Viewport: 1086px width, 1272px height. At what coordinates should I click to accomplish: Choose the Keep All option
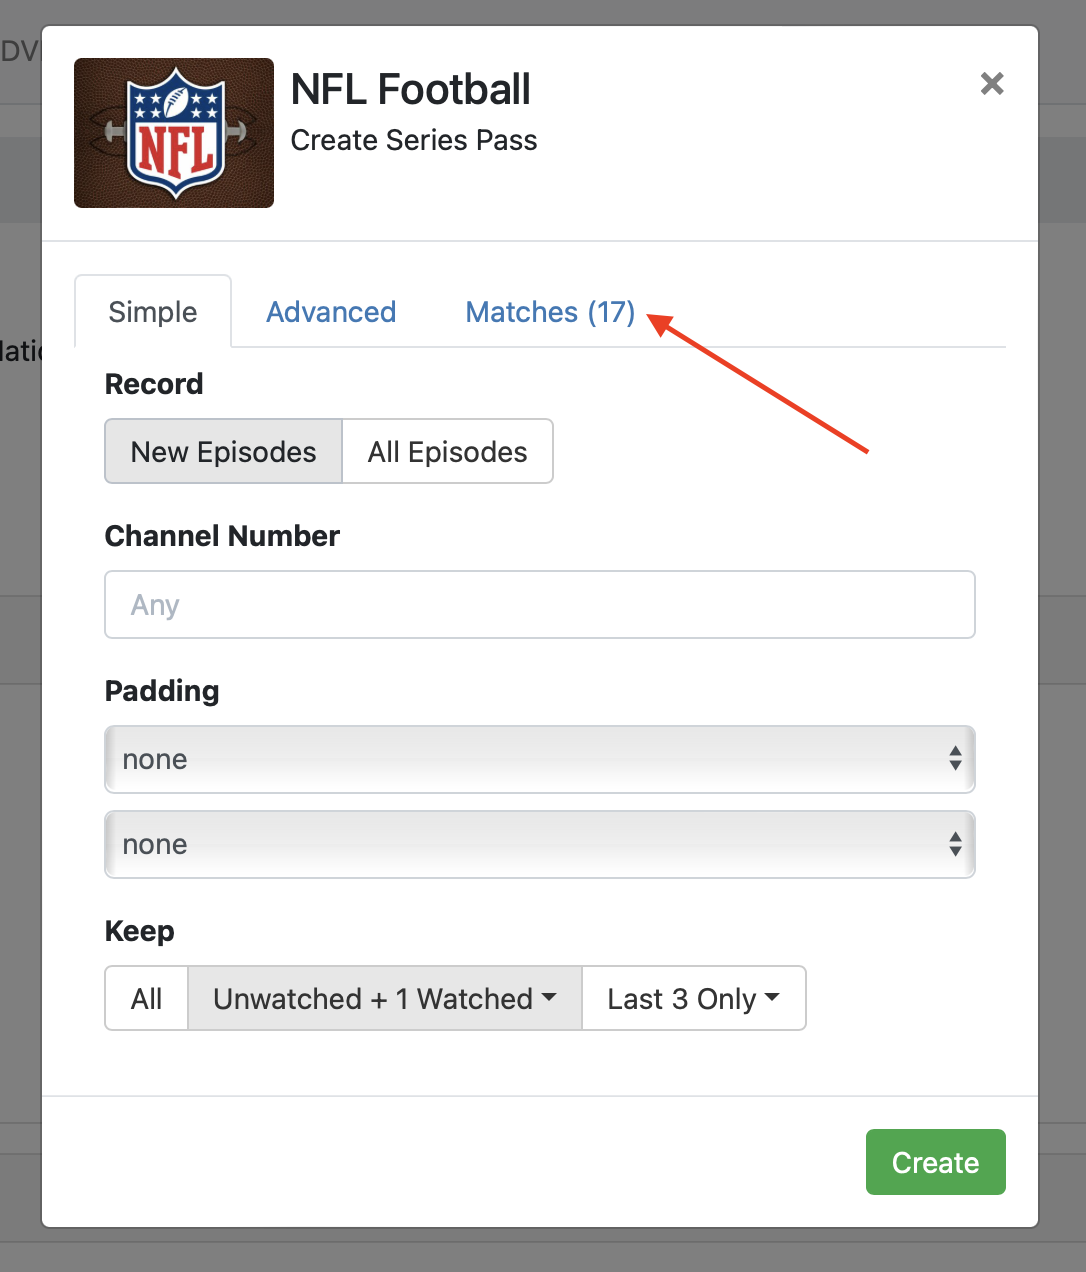pos(147,999)
